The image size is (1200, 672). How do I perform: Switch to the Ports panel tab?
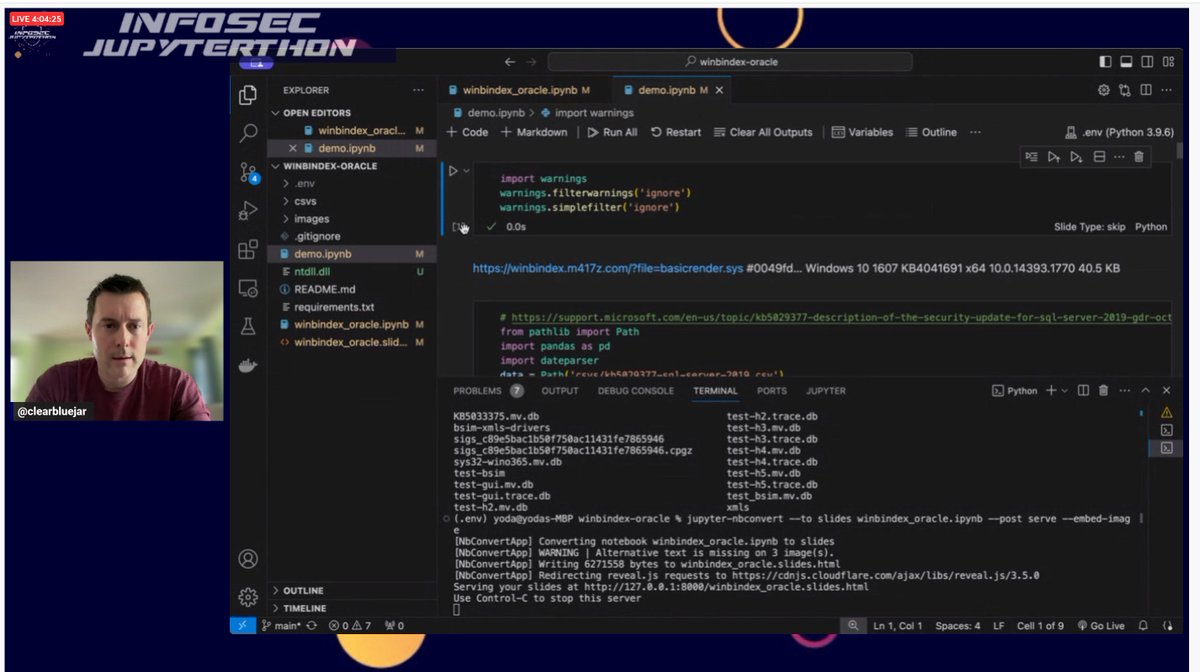pyautogui.click(x=771, y=391)
